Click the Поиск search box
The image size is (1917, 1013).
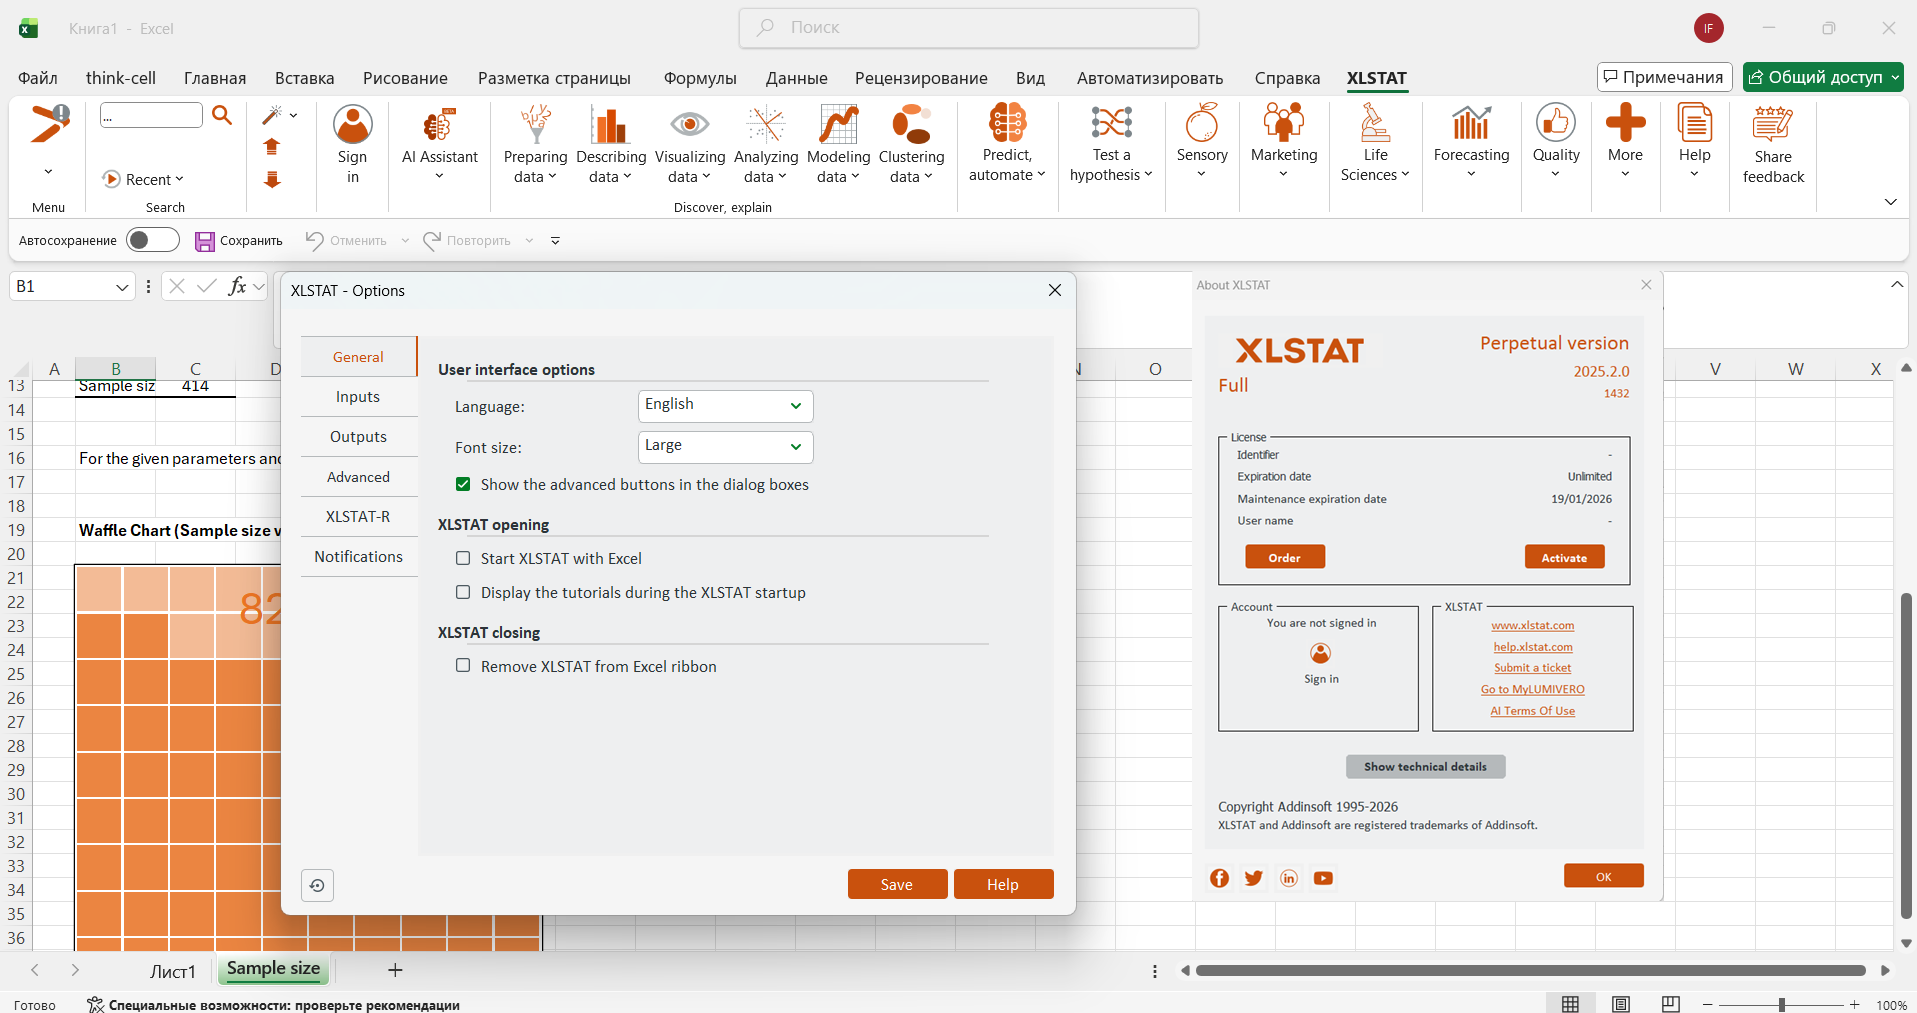point(969,28)
